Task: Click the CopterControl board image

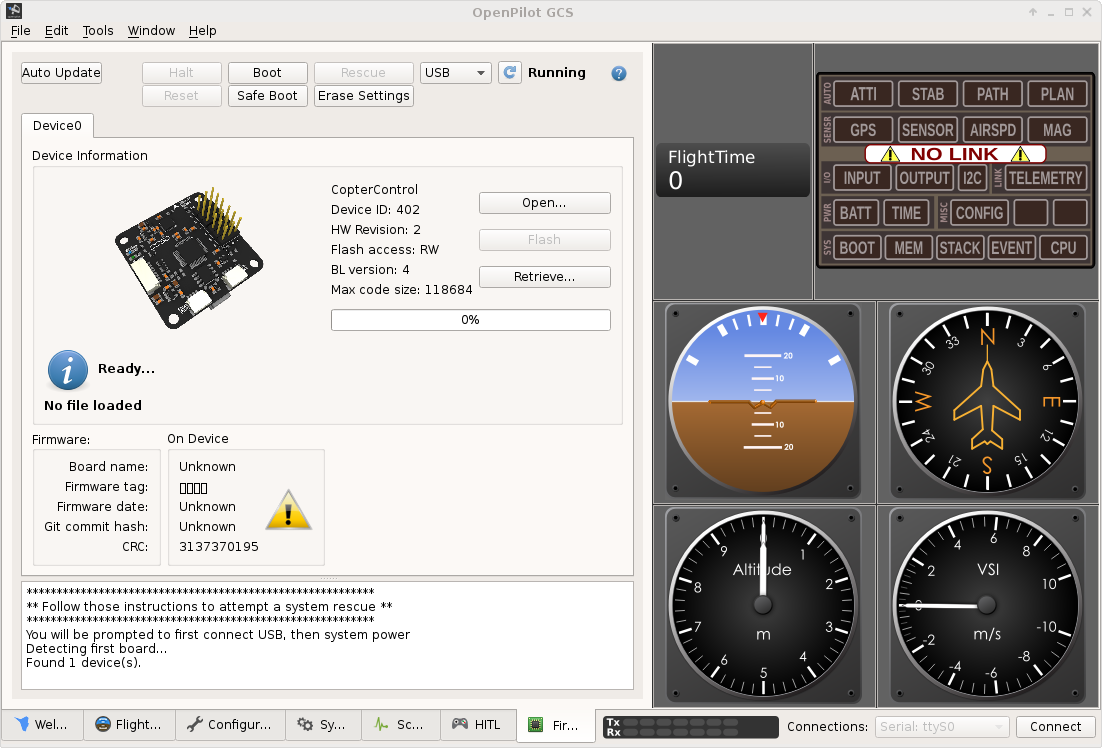Action: (x=189, y=258)
